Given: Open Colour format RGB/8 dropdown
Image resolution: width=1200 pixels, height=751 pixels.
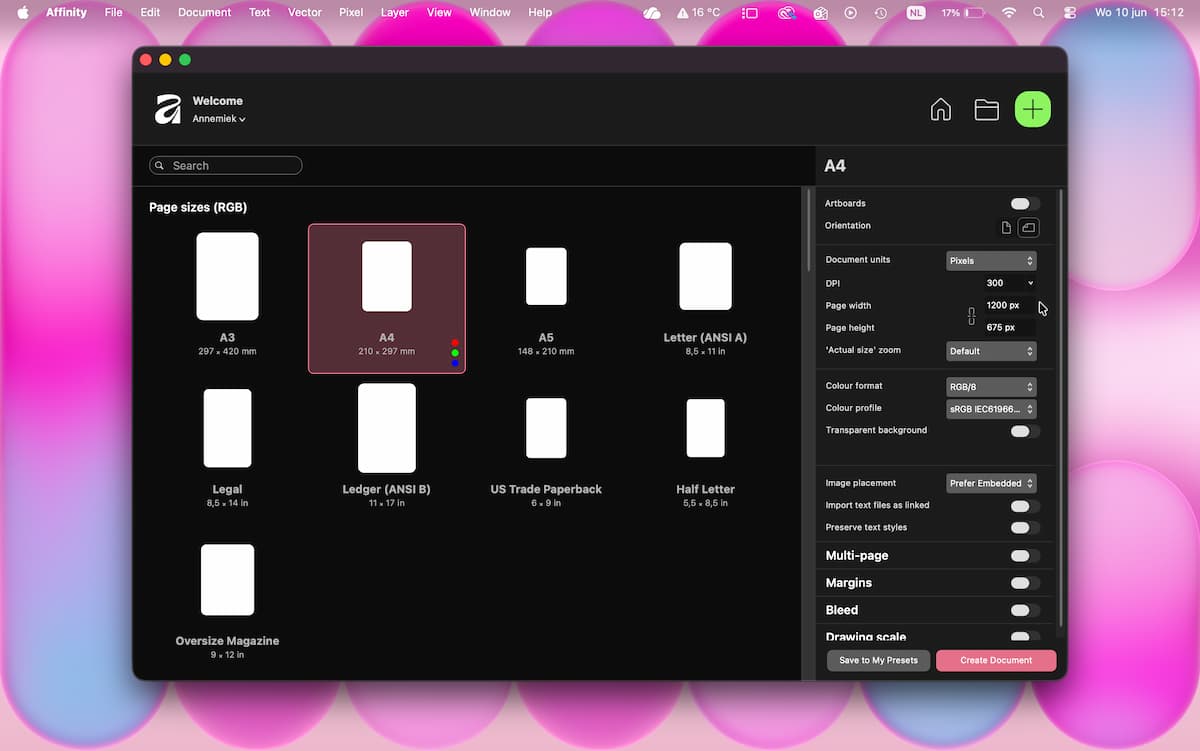Looking at the screenshot, I should [x=991, y=386].
